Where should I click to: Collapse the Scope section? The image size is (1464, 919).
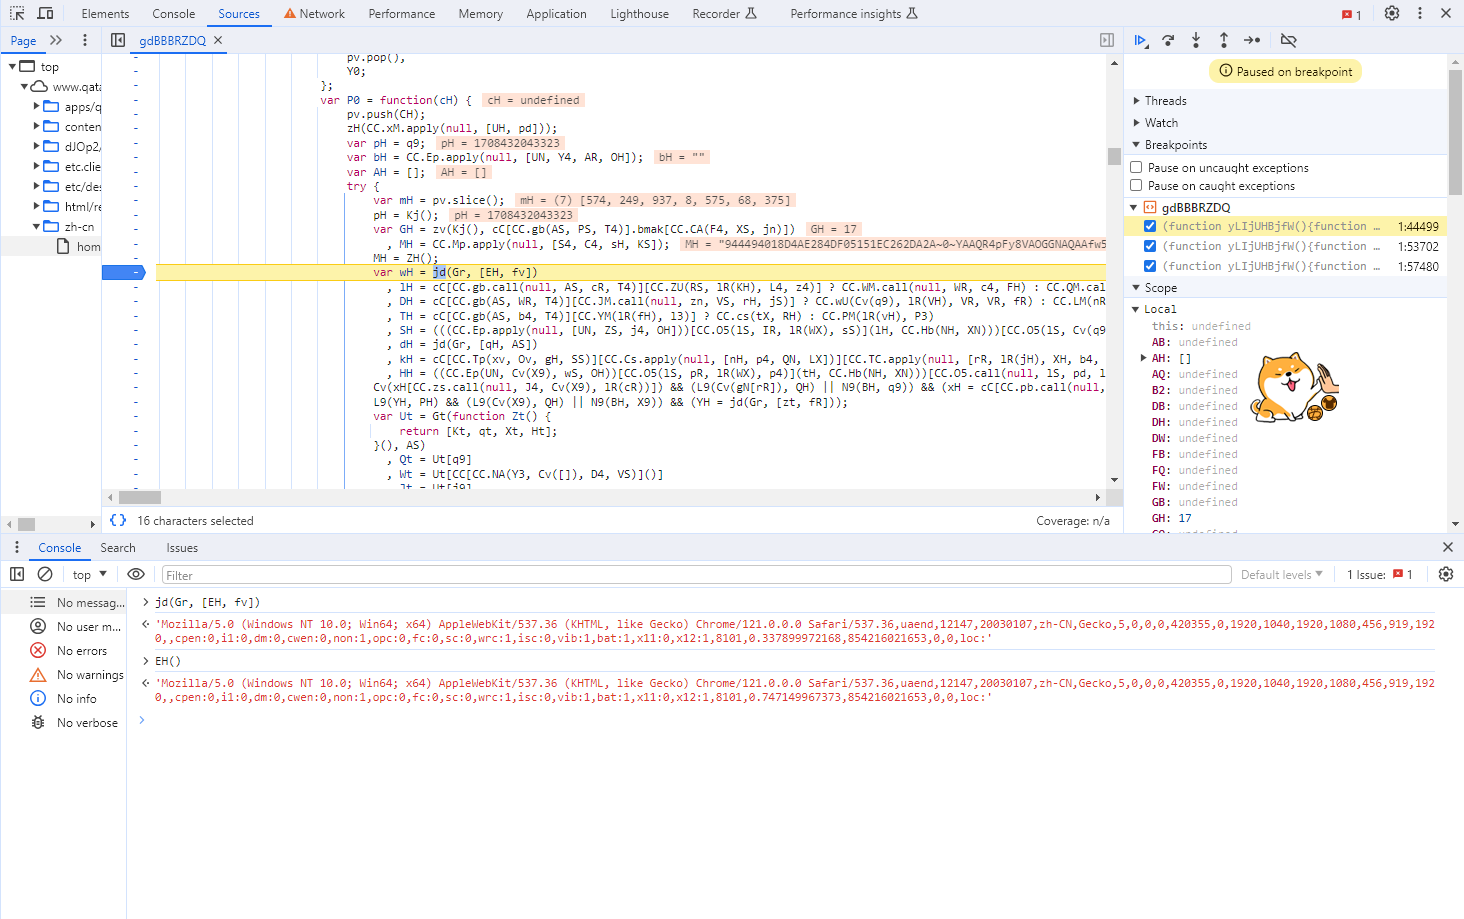(x=1136, y=288)
